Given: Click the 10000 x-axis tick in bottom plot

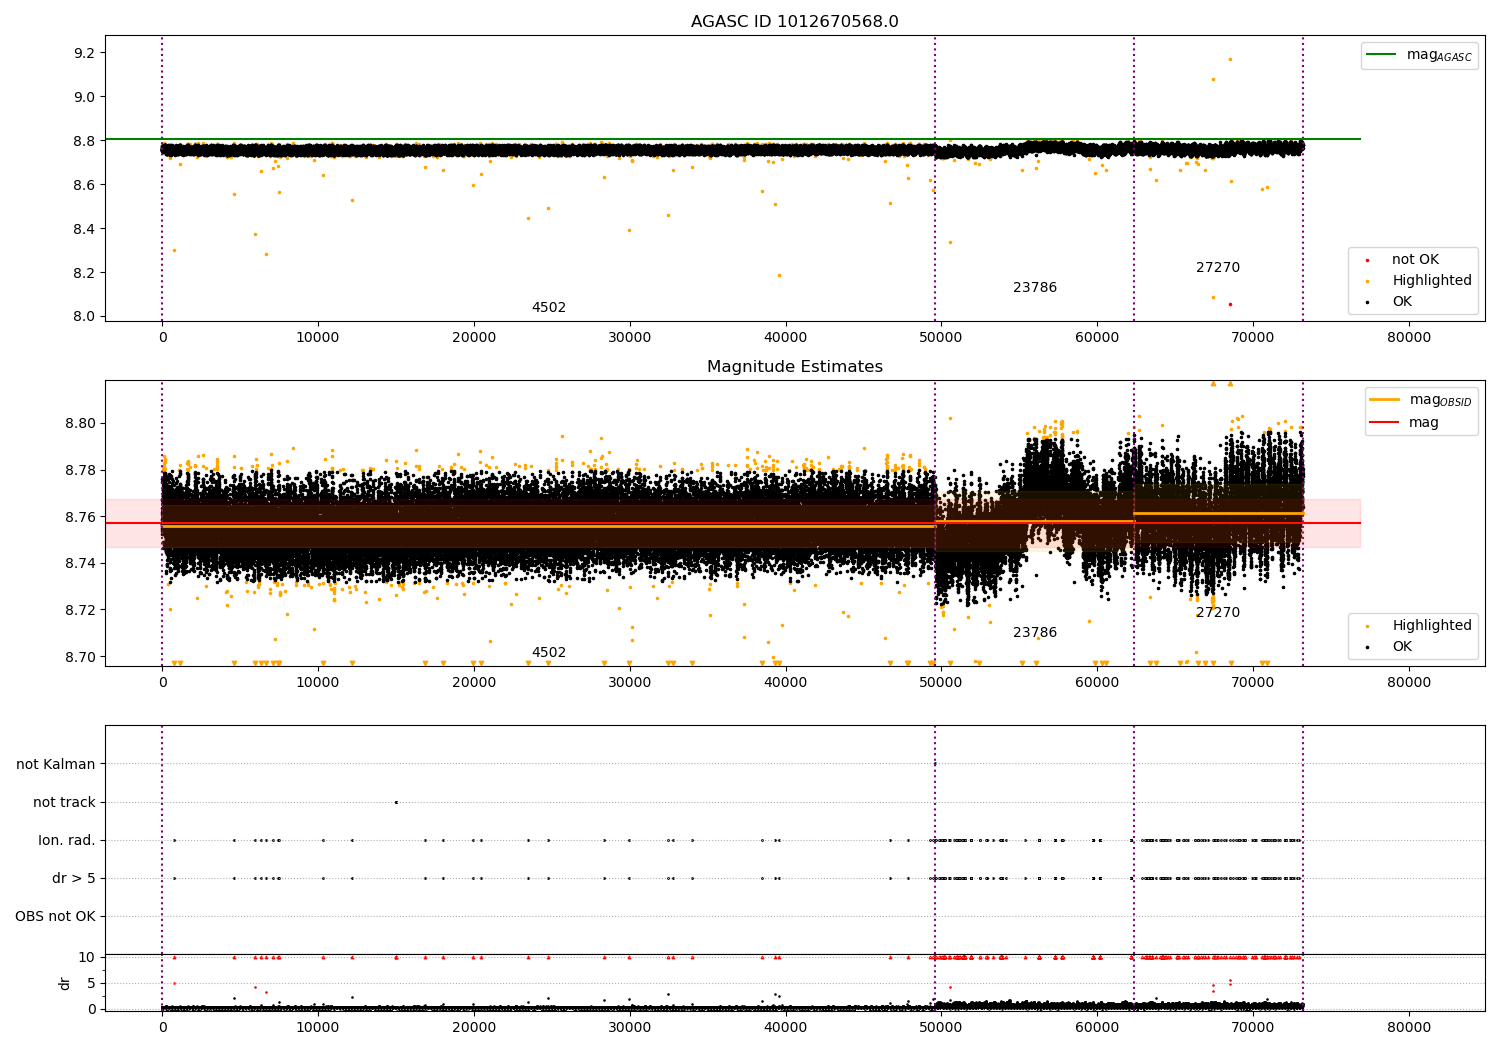Looking at the screenshot, I should tap(318, 1028).
